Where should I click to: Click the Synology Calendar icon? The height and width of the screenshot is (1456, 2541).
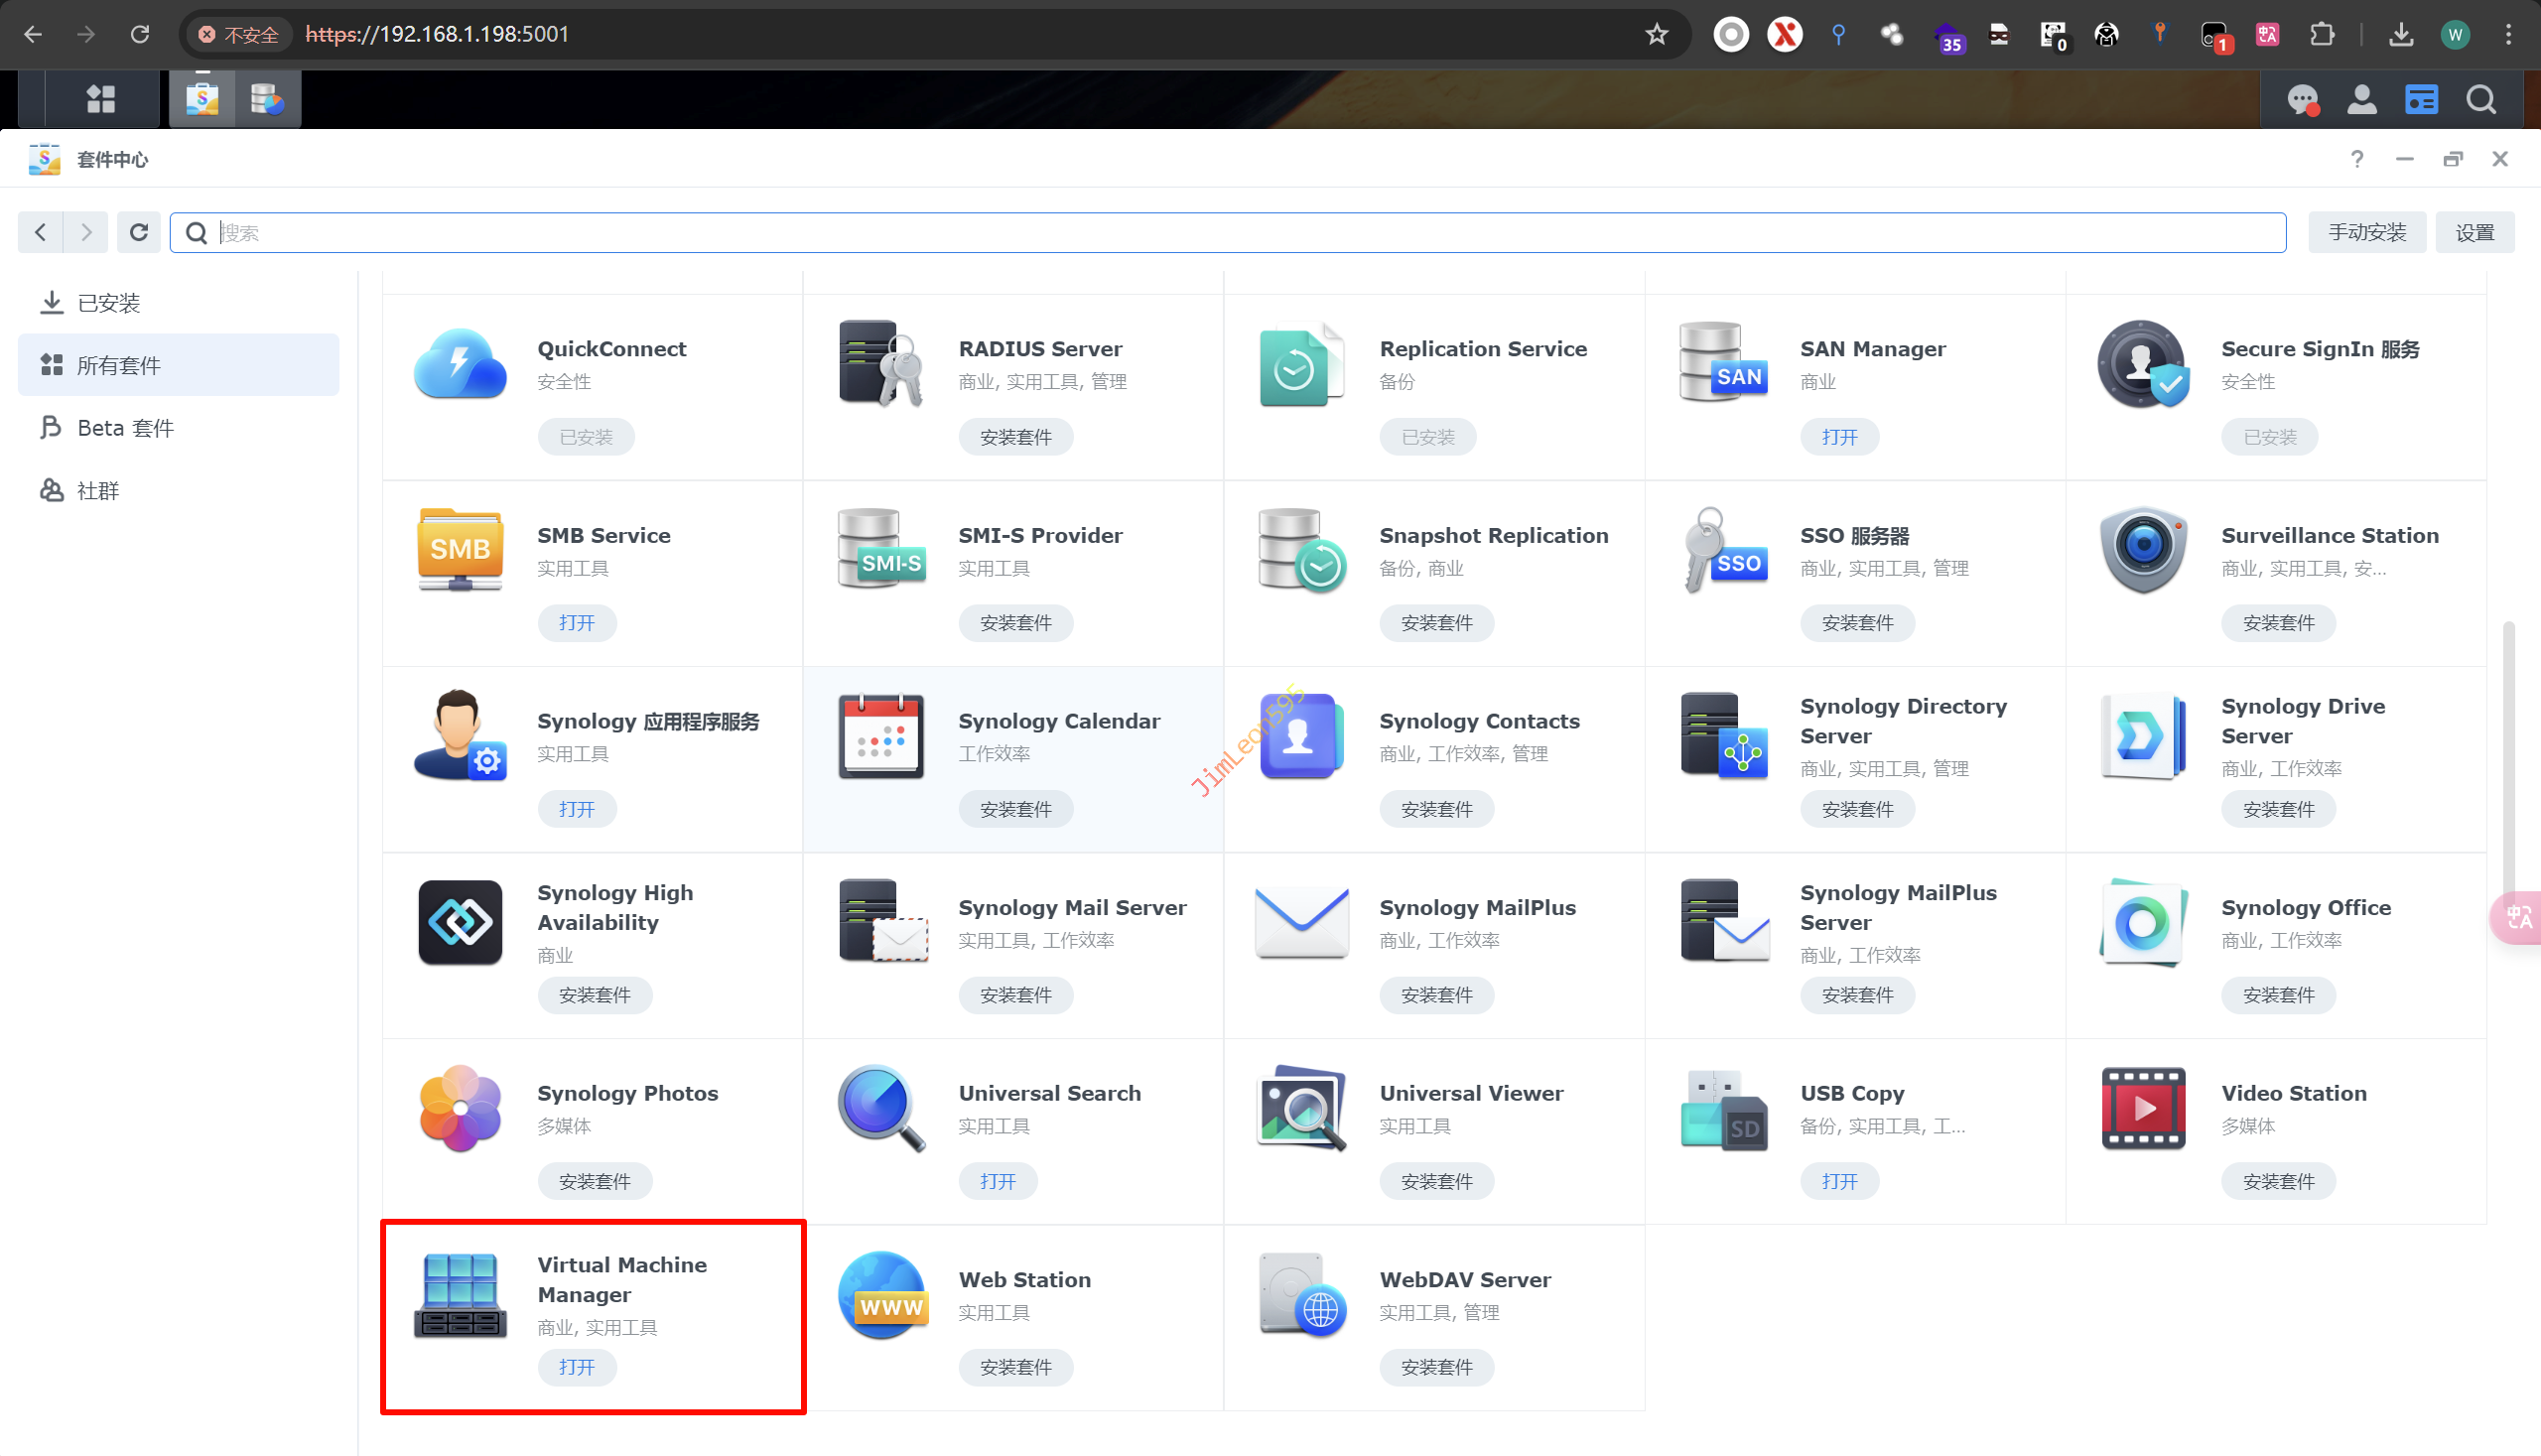tap(880, 736)
